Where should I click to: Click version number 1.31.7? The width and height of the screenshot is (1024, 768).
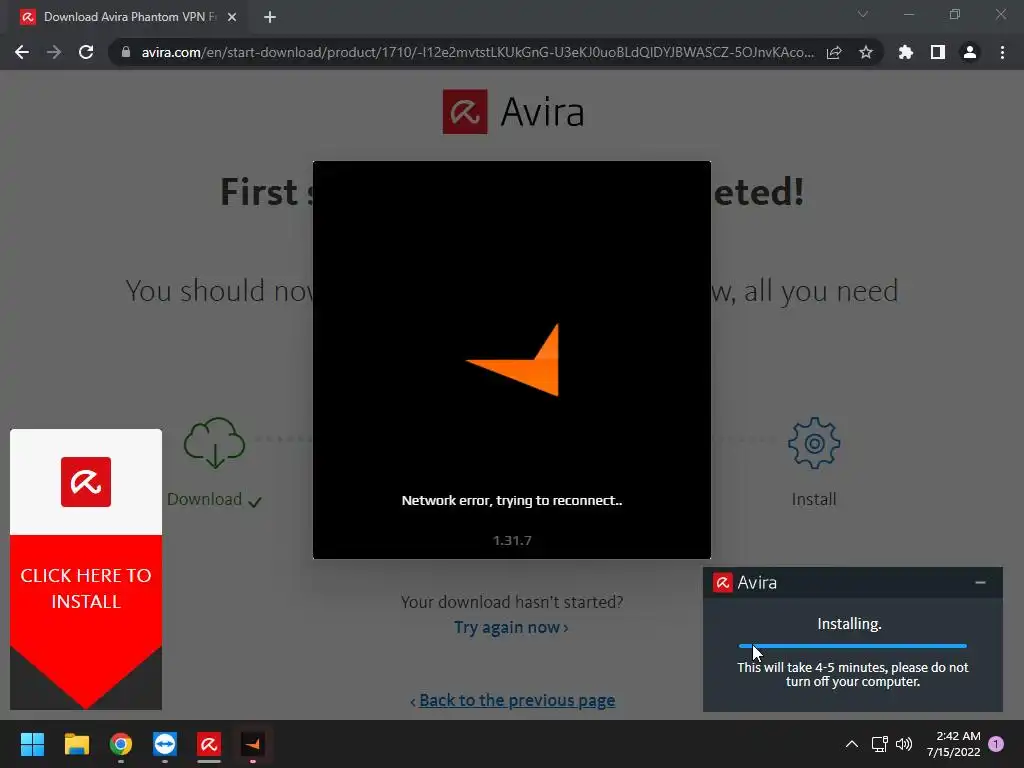coord(512,541)
